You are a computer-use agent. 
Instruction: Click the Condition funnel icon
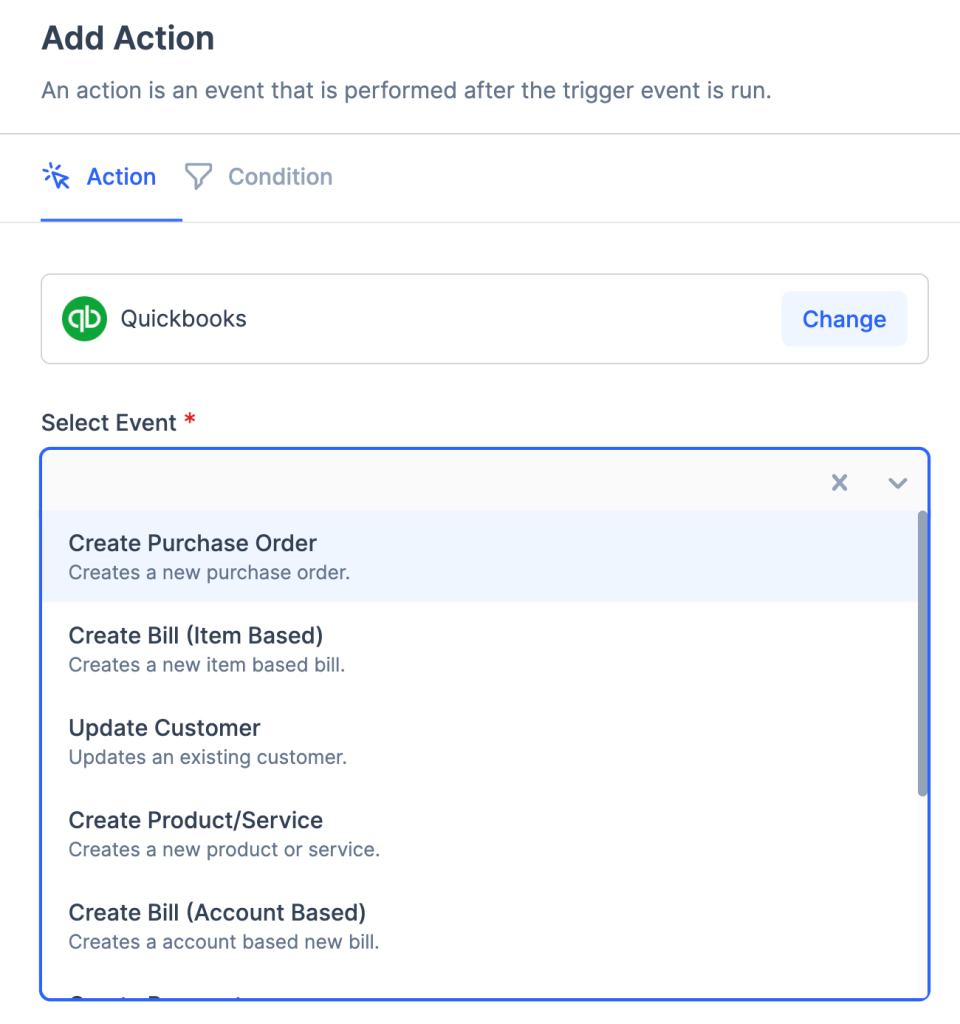(199, 177)
